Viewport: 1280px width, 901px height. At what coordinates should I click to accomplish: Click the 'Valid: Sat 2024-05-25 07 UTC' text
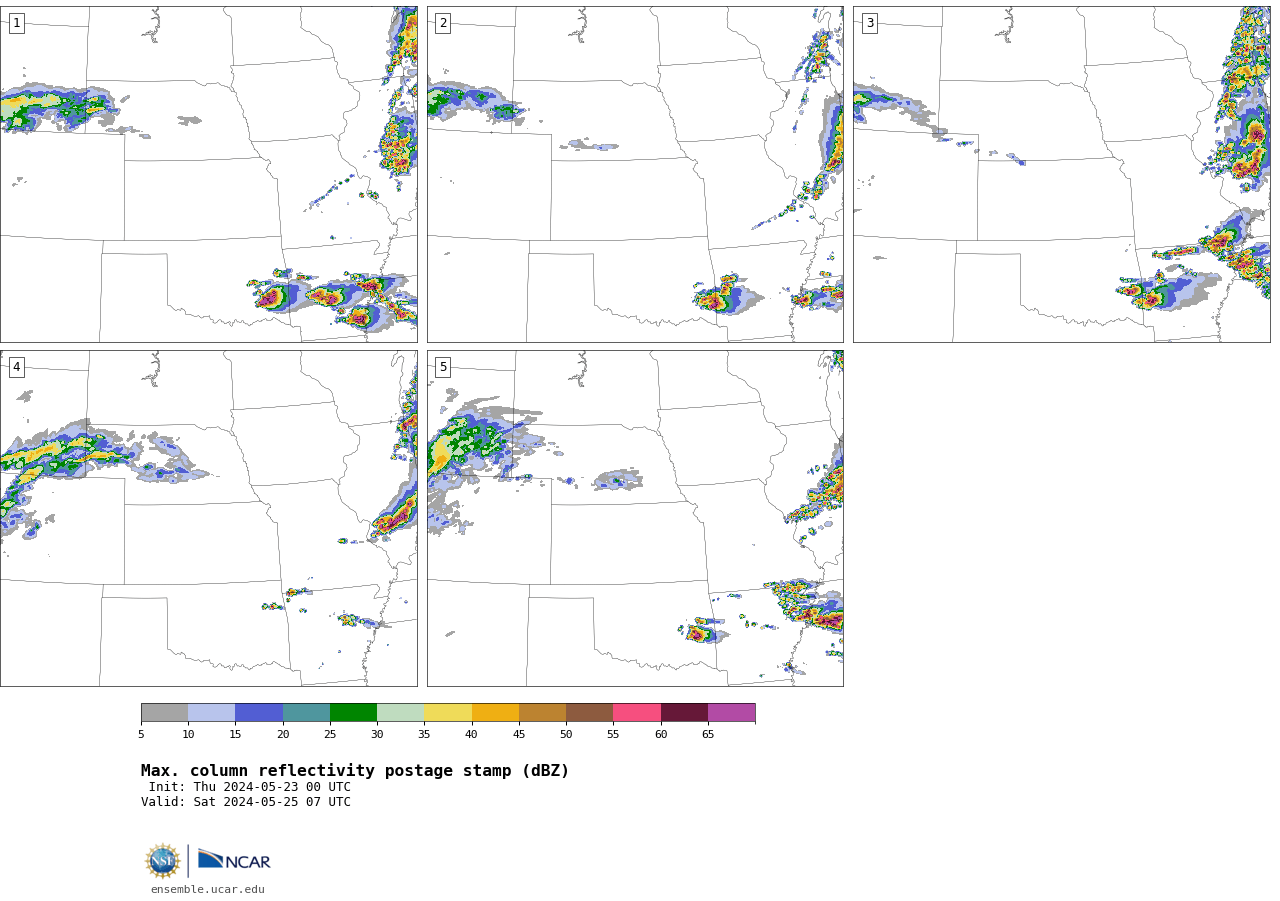pos(246,802)
